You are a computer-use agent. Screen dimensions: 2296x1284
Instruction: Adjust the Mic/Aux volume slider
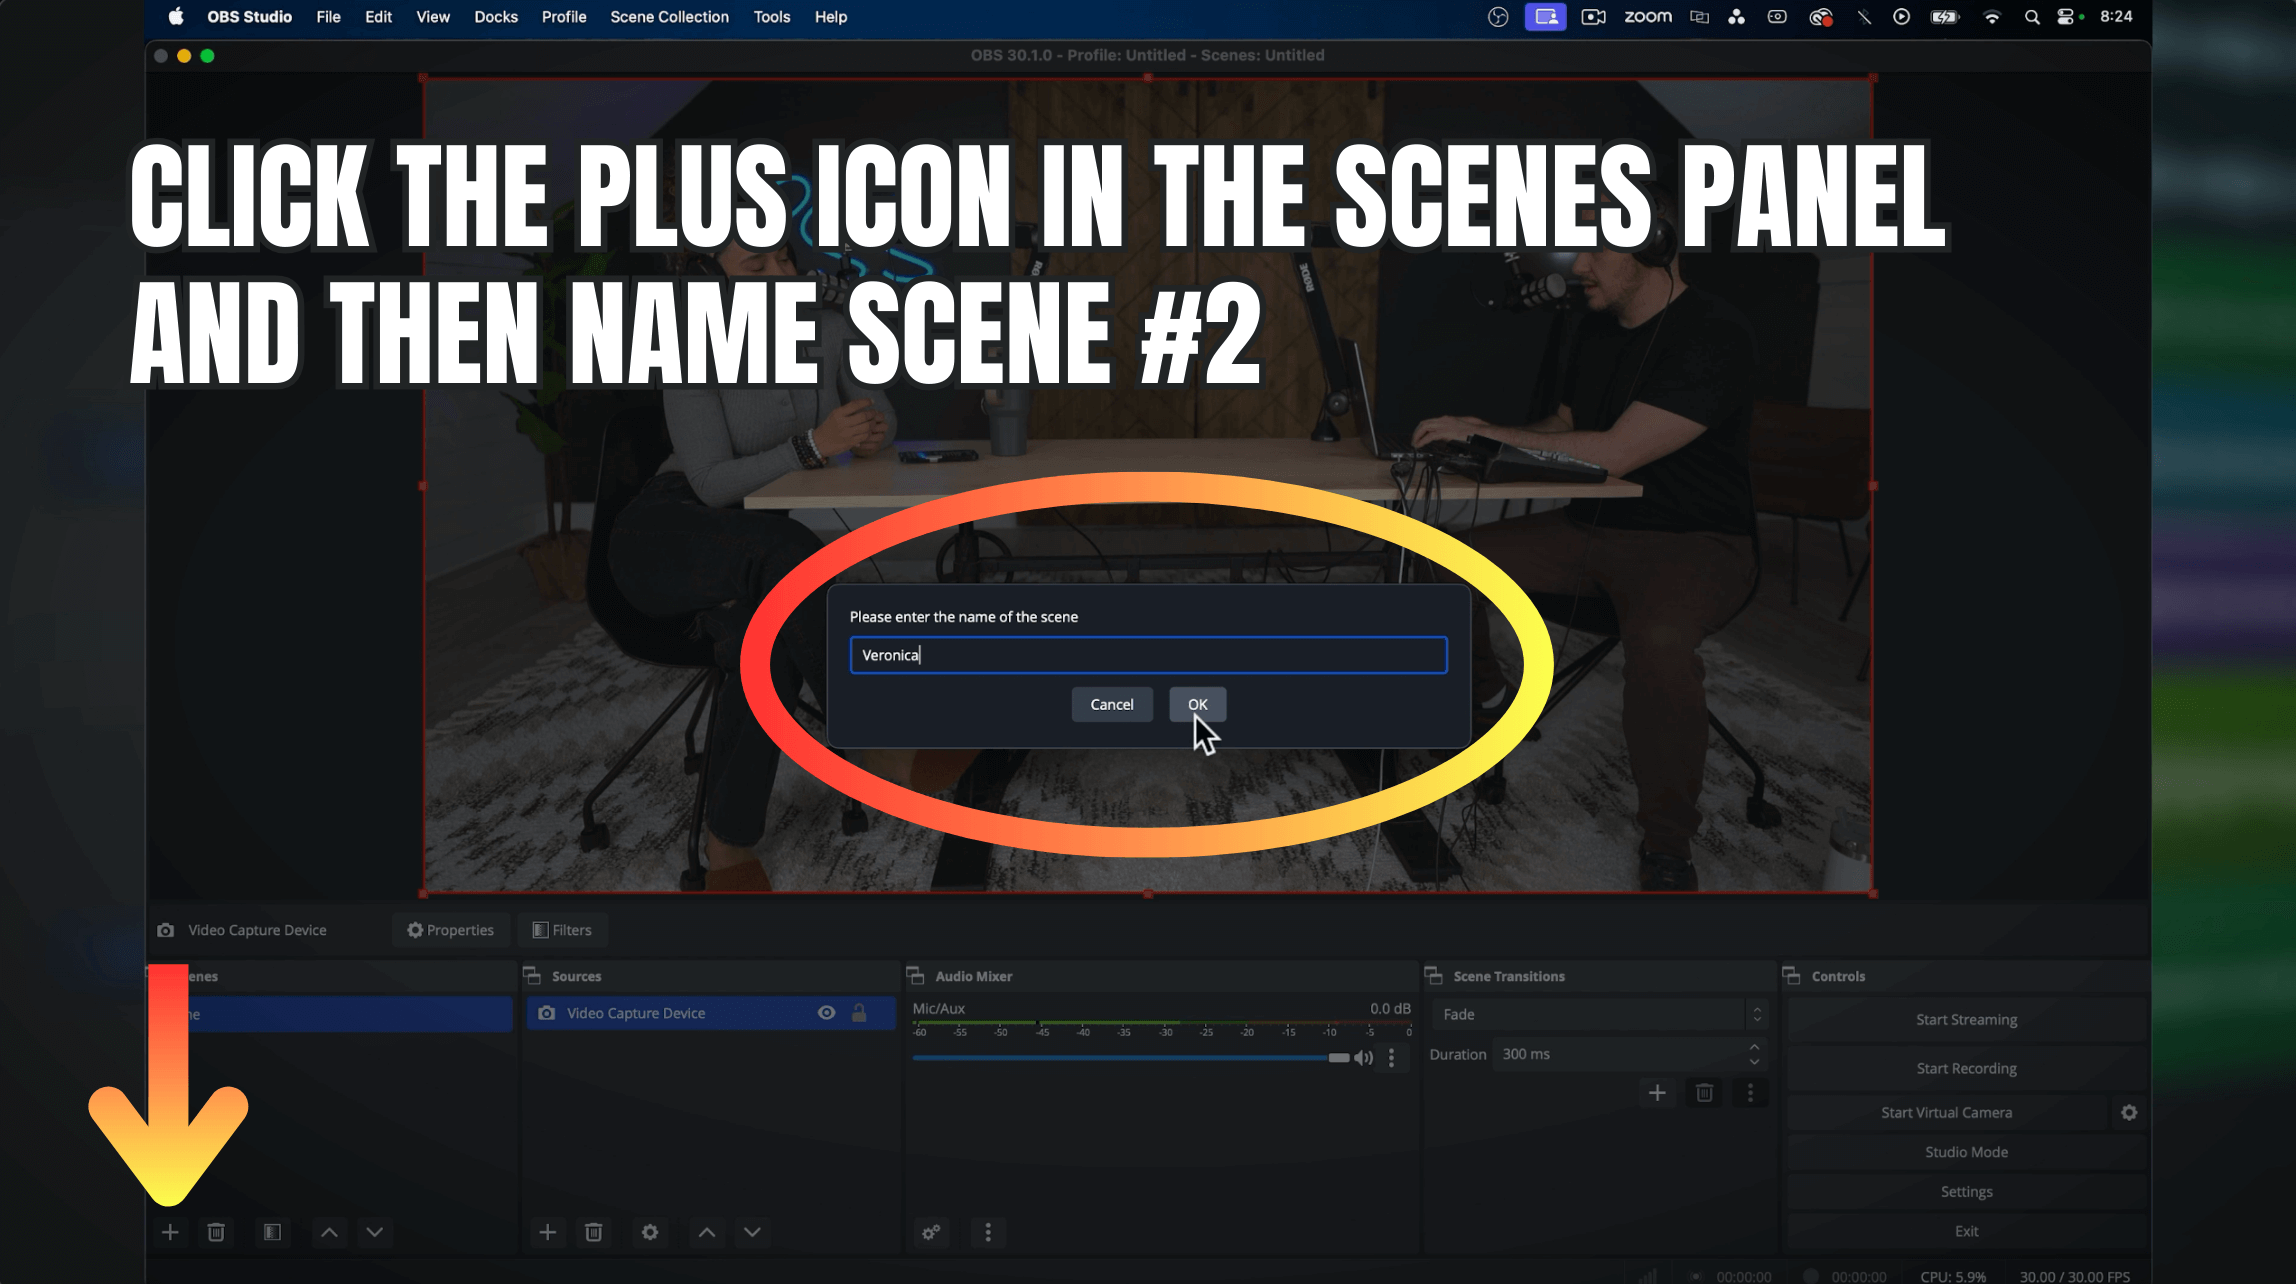(x=1131, y=1058)
